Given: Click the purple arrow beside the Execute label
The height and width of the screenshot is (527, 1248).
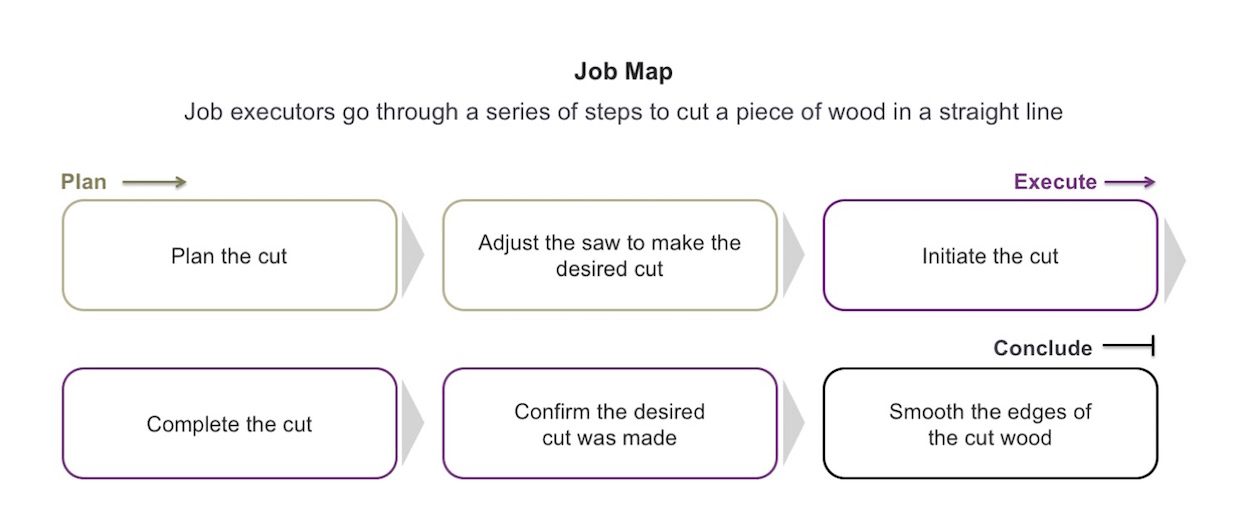Looking at the screenshot, I should (x=1130, y=182).
